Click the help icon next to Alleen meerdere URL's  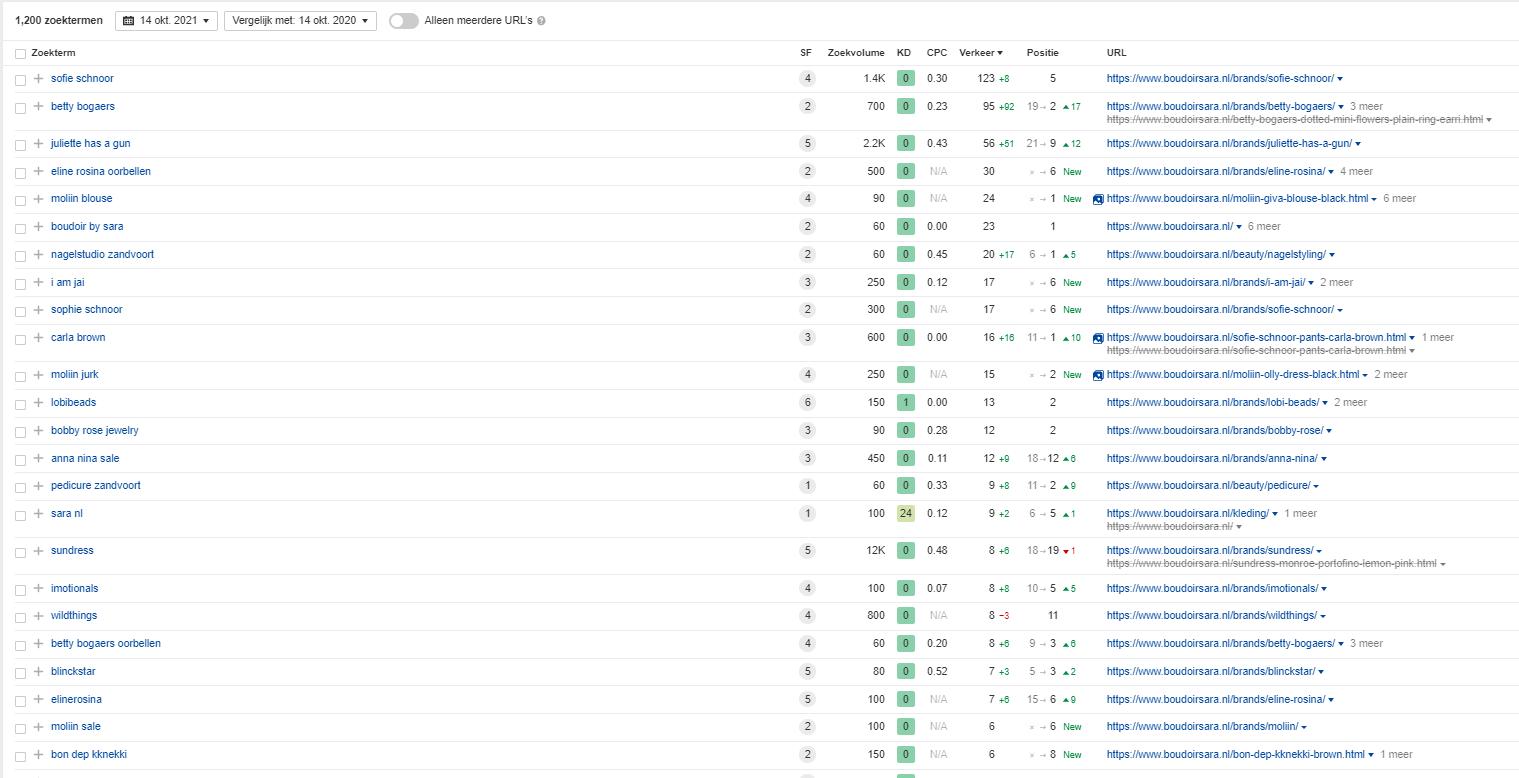tap(541, 20)
